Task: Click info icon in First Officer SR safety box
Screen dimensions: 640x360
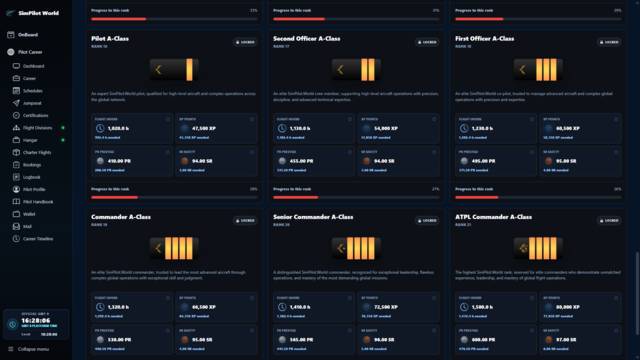Action: tap(616, 152)
